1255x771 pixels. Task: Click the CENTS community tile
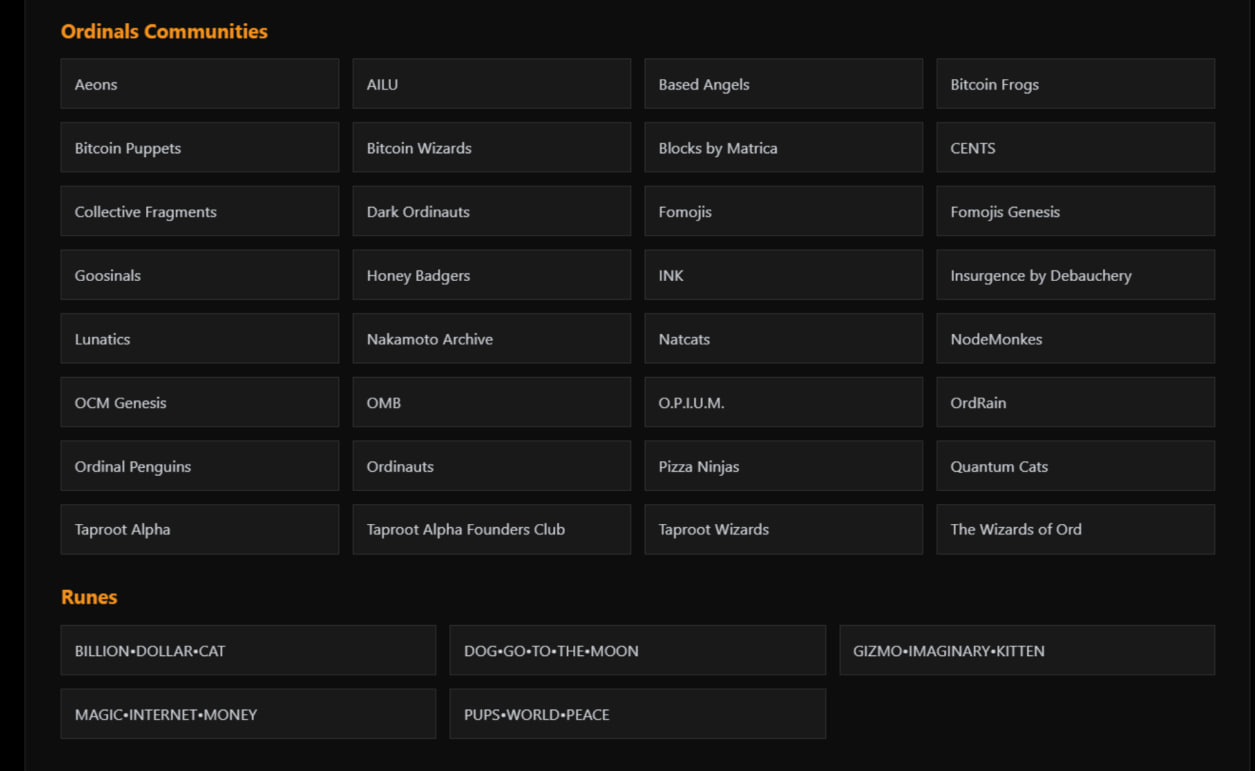[1076, 148]
